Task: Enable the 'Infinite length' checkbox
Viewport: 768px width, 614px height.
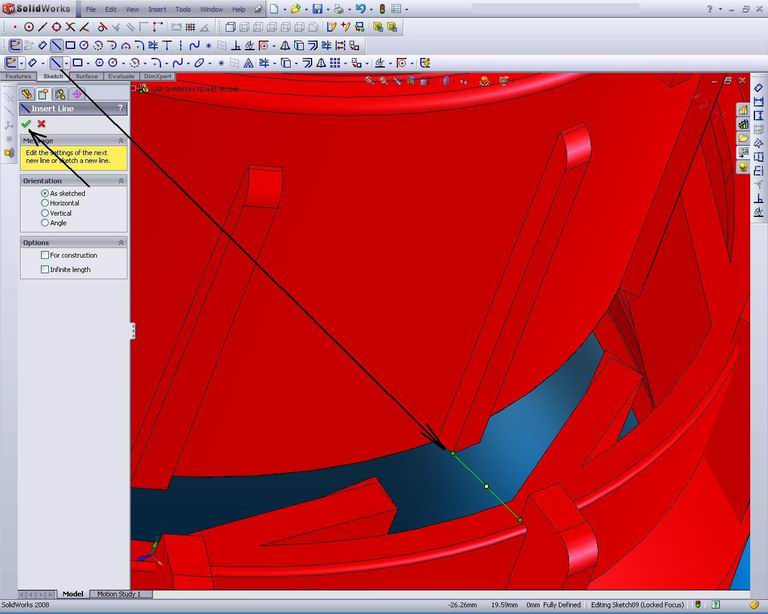Action: click(45, 269)
